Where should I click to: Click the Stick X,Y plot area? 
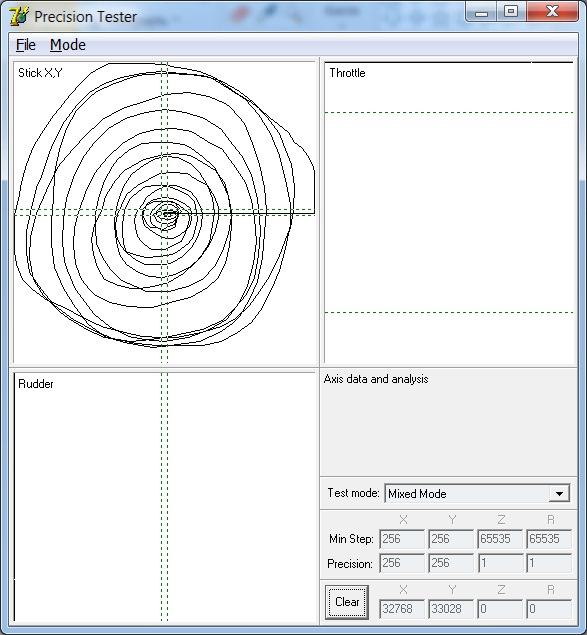(164, 212)
